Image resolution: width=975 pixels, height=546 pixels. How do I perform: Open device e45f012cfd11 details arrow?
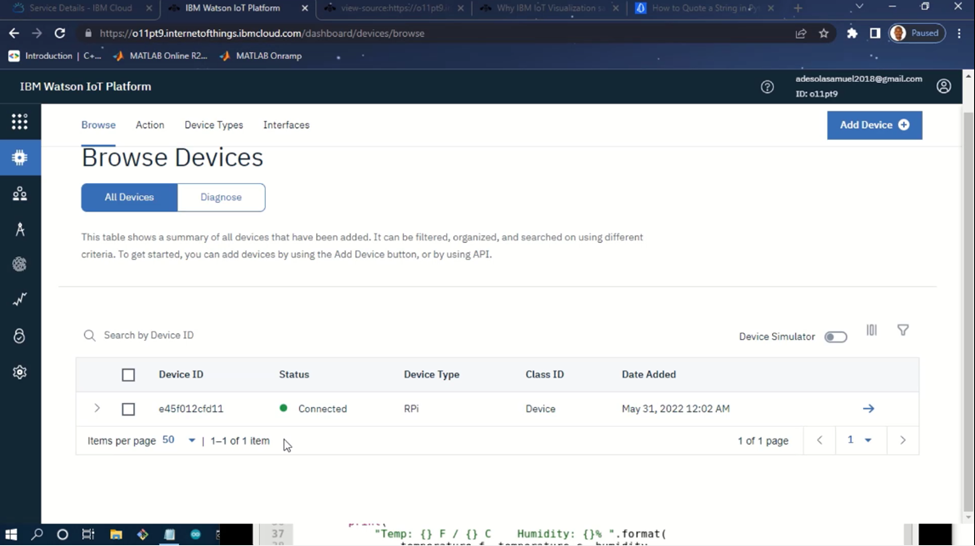(869, 409)
